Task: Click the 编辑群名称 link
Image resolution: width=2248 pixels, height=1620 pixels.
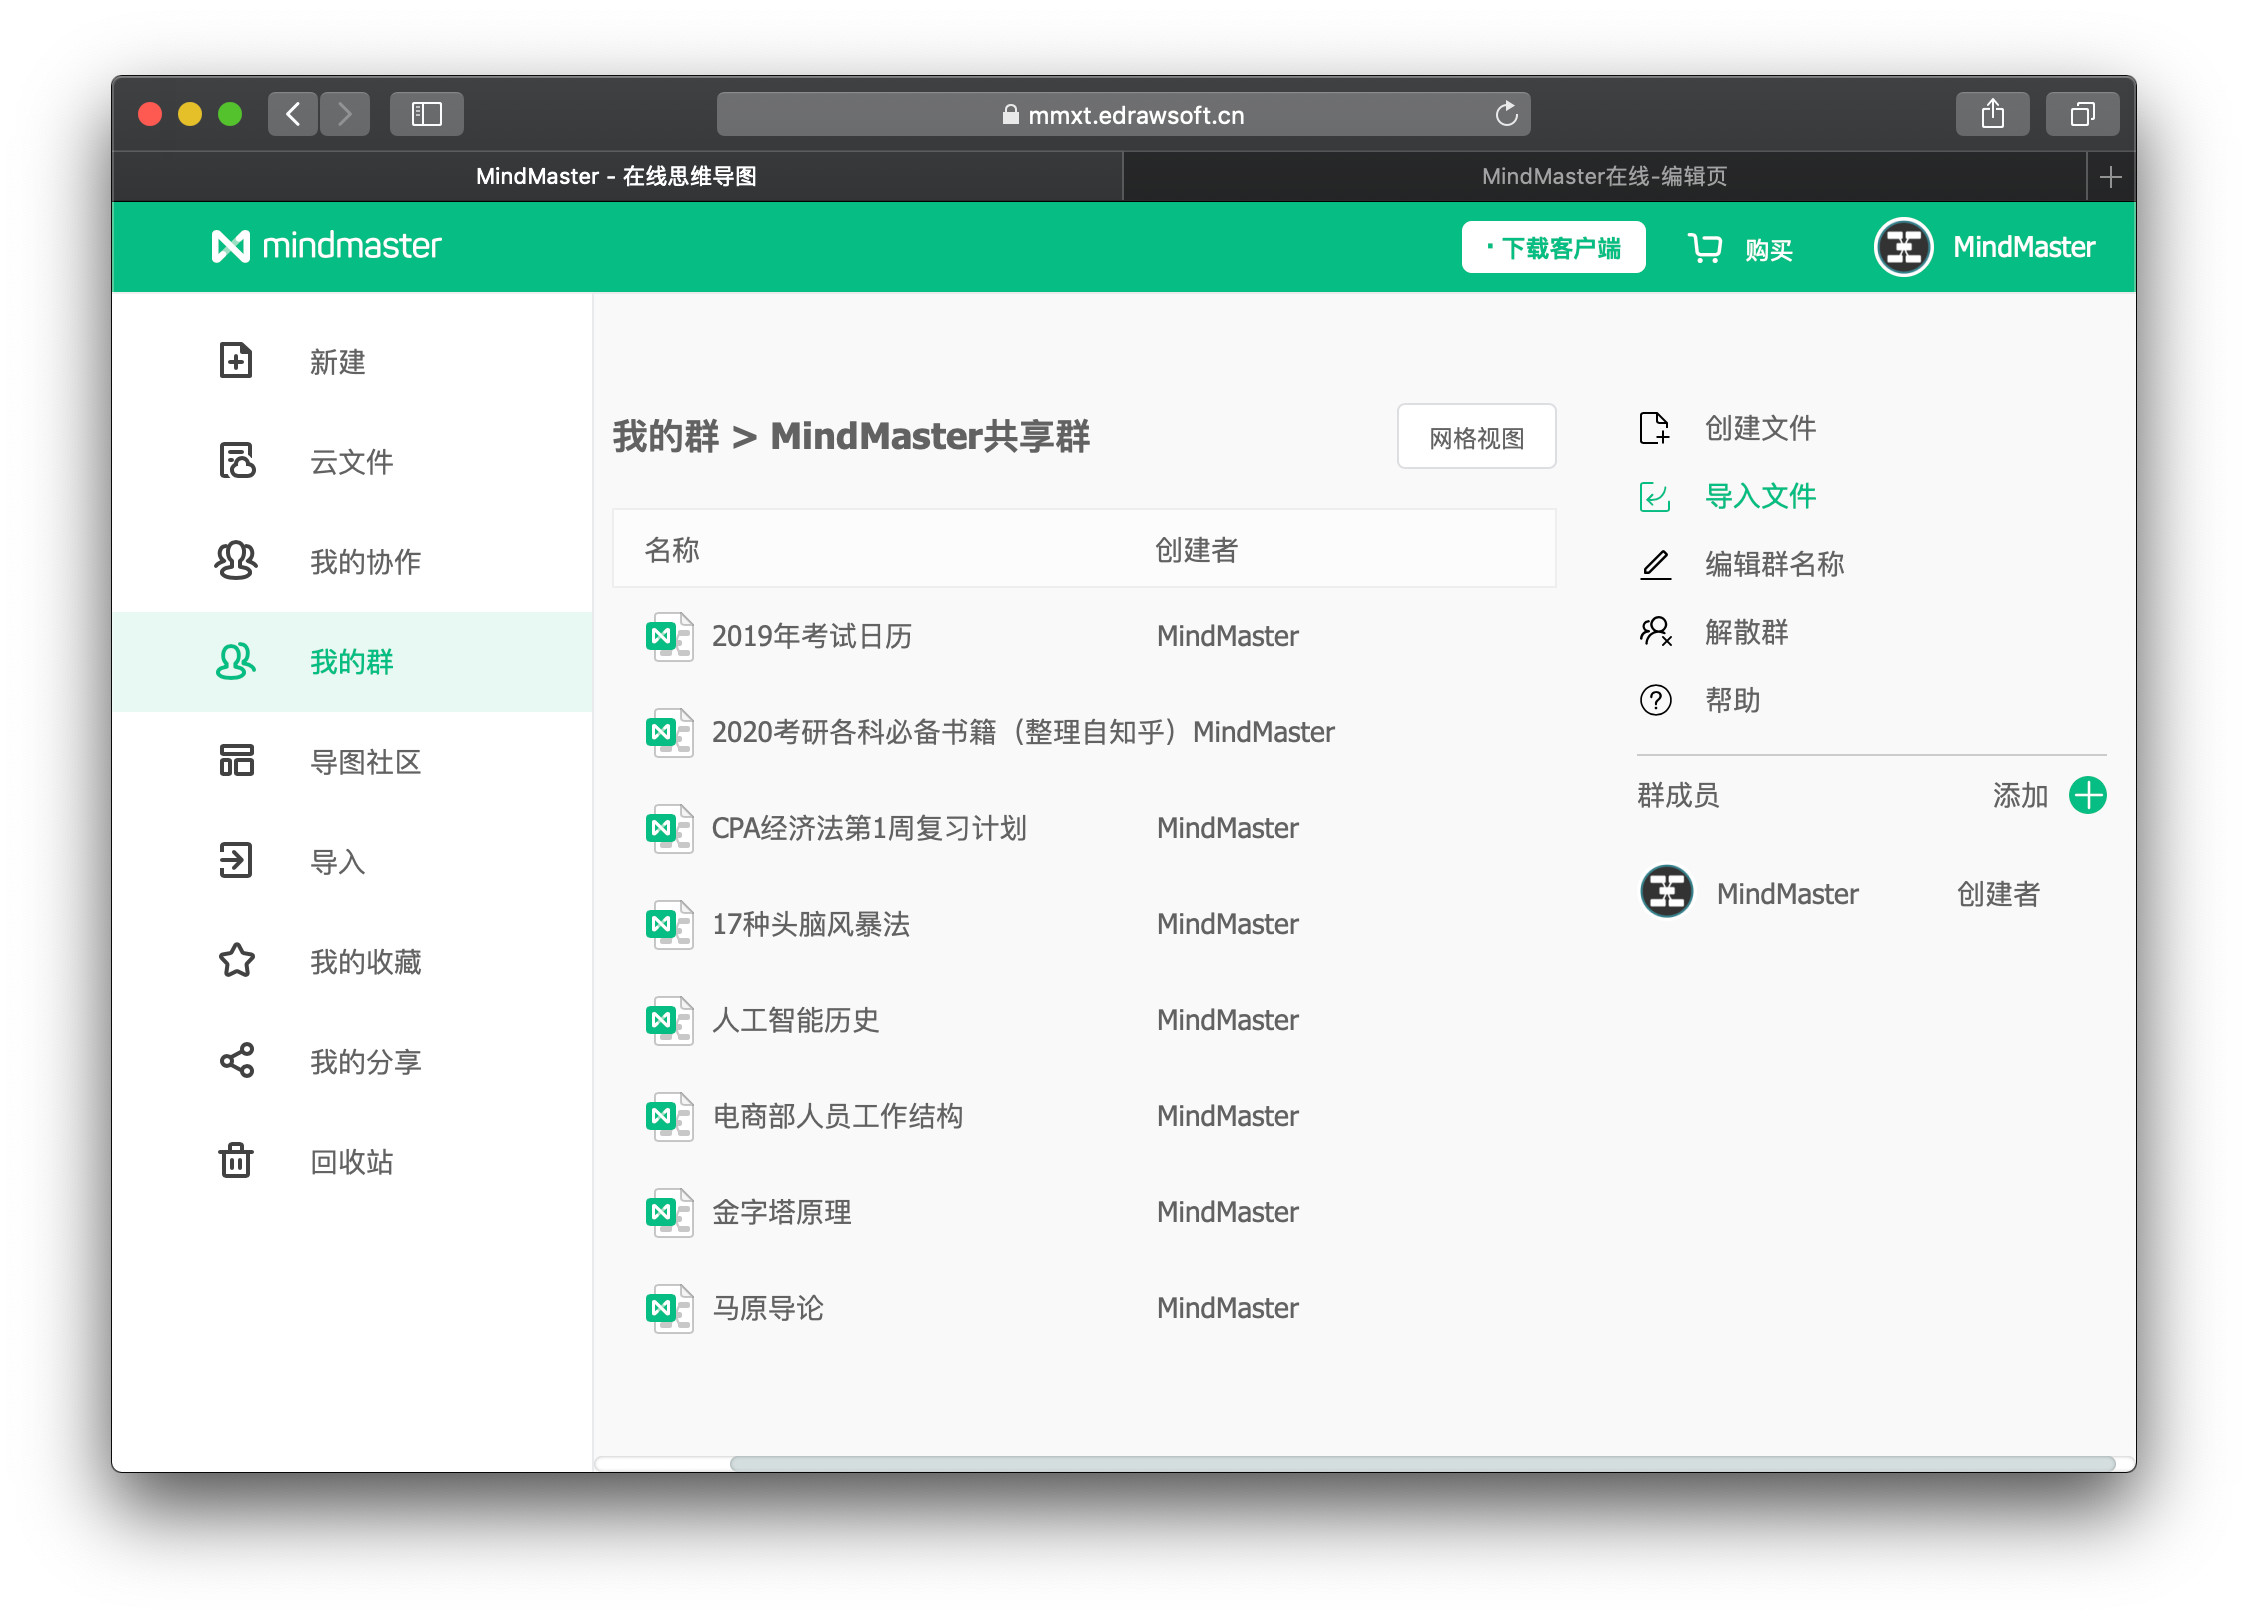Action: coord(1775,564)
